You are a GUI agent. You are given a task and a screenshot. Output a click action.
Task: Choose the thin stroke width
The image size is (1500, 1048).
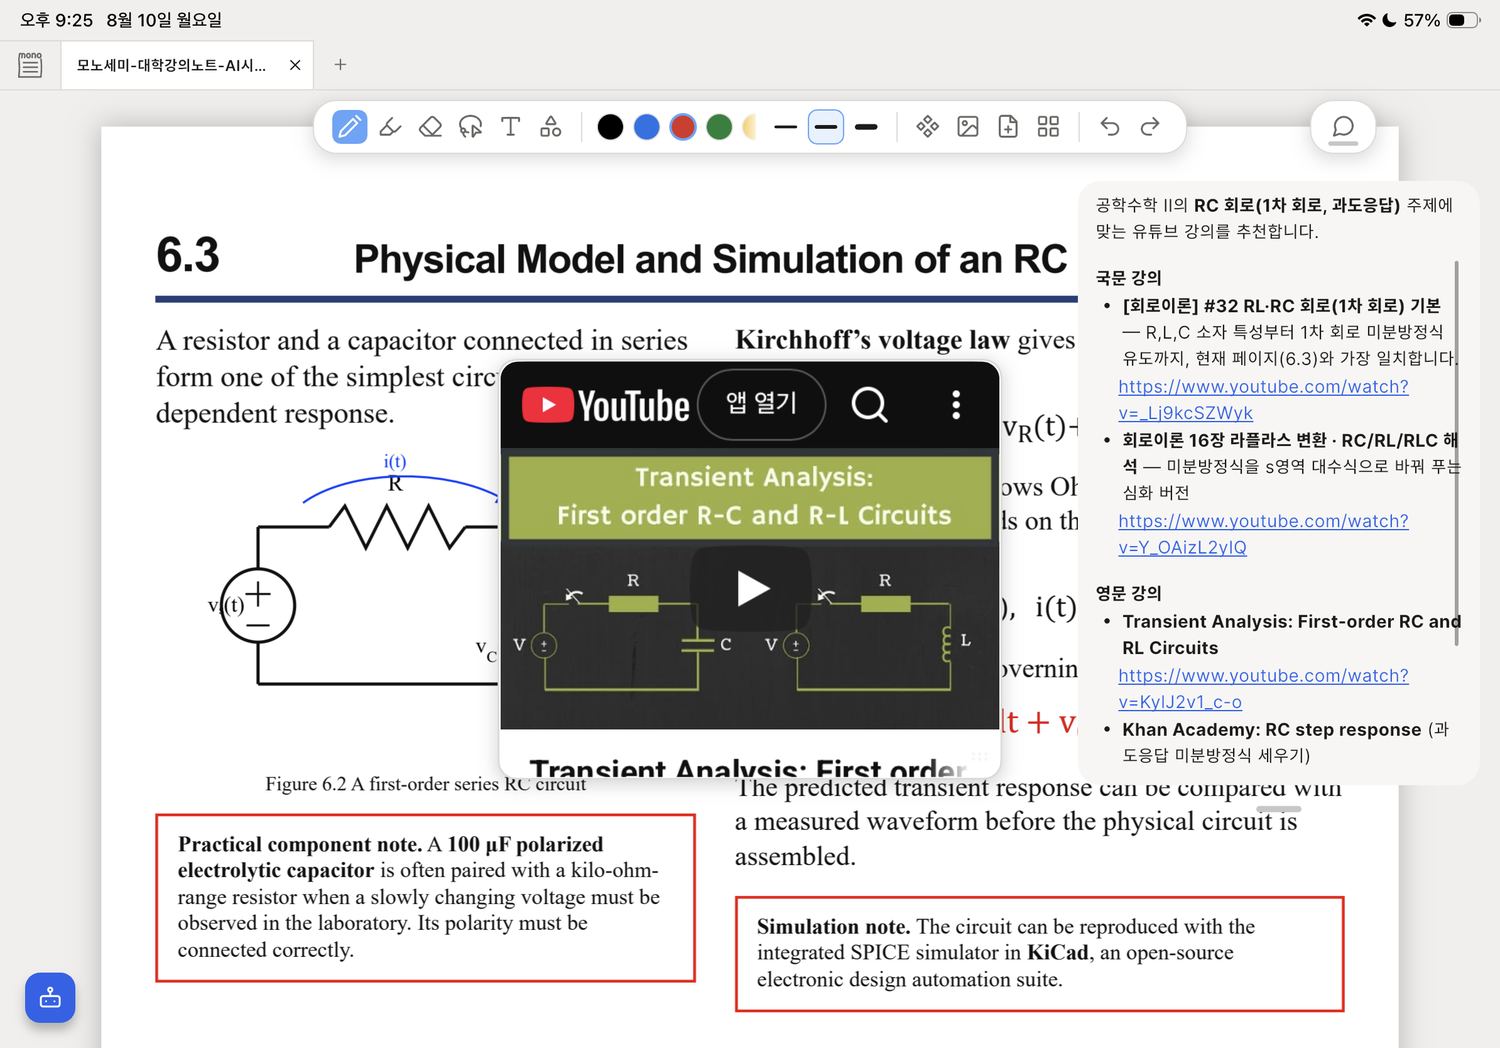coord(786,127)
